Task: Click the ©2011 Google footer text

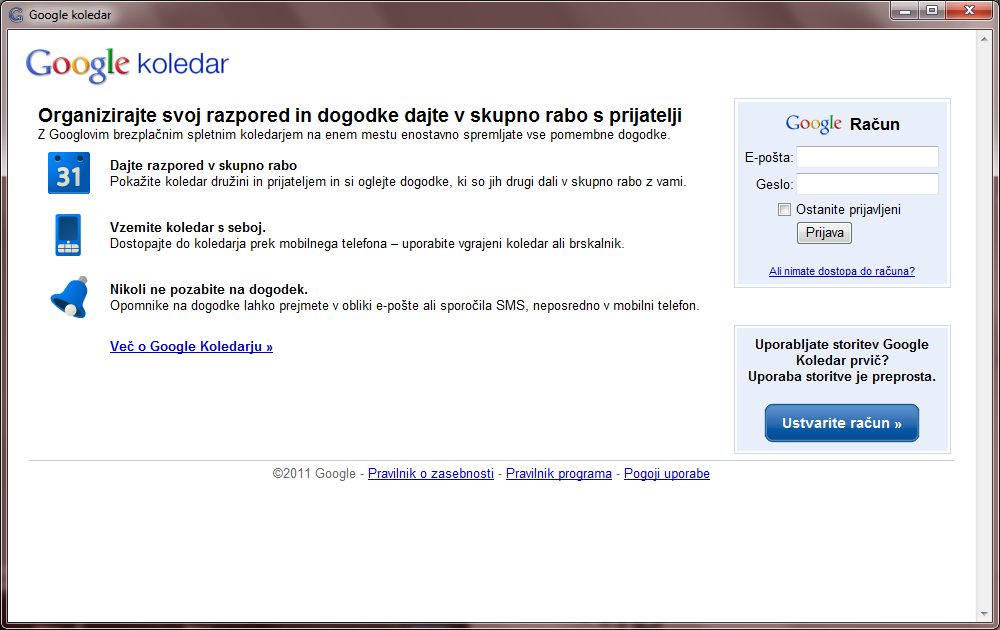Action: click(314, 474)
